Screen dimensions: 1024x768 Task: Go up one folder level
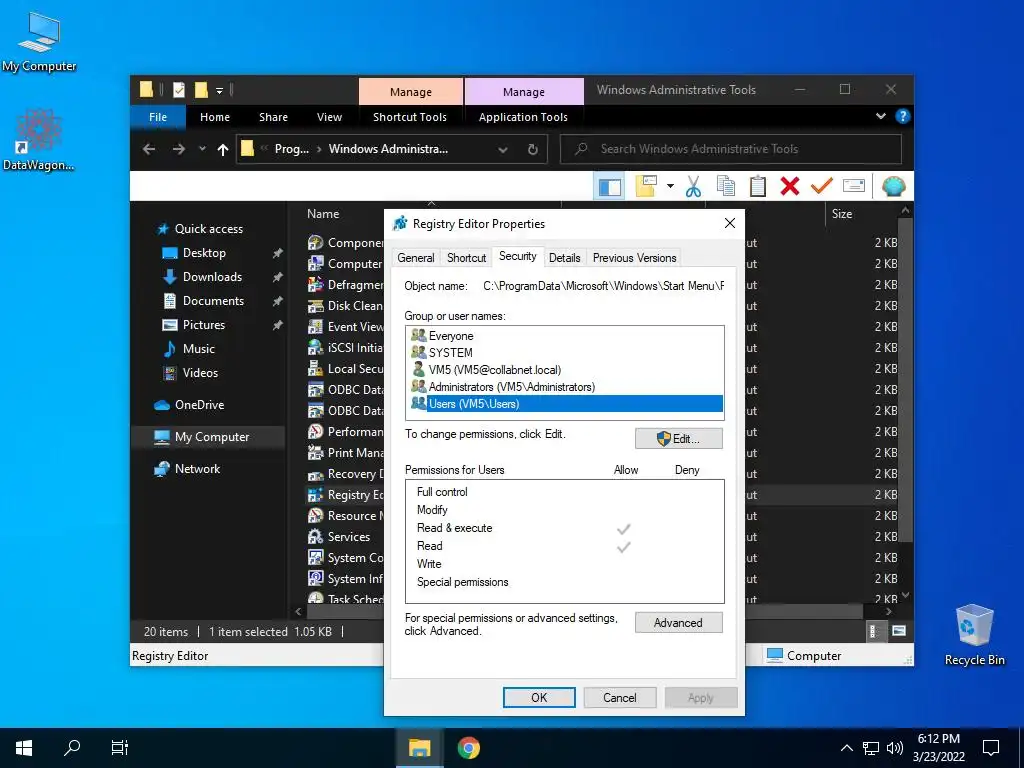pos(223,150)
